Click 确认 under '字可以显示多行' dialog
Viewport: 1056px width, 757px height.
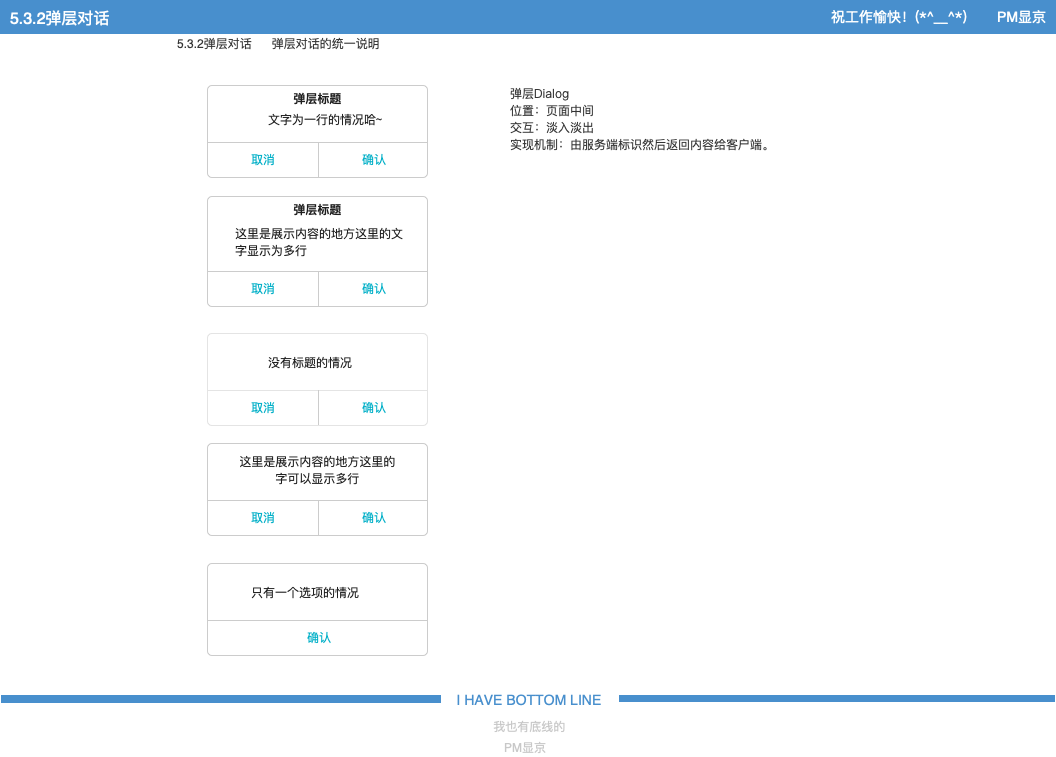[373, 518]
